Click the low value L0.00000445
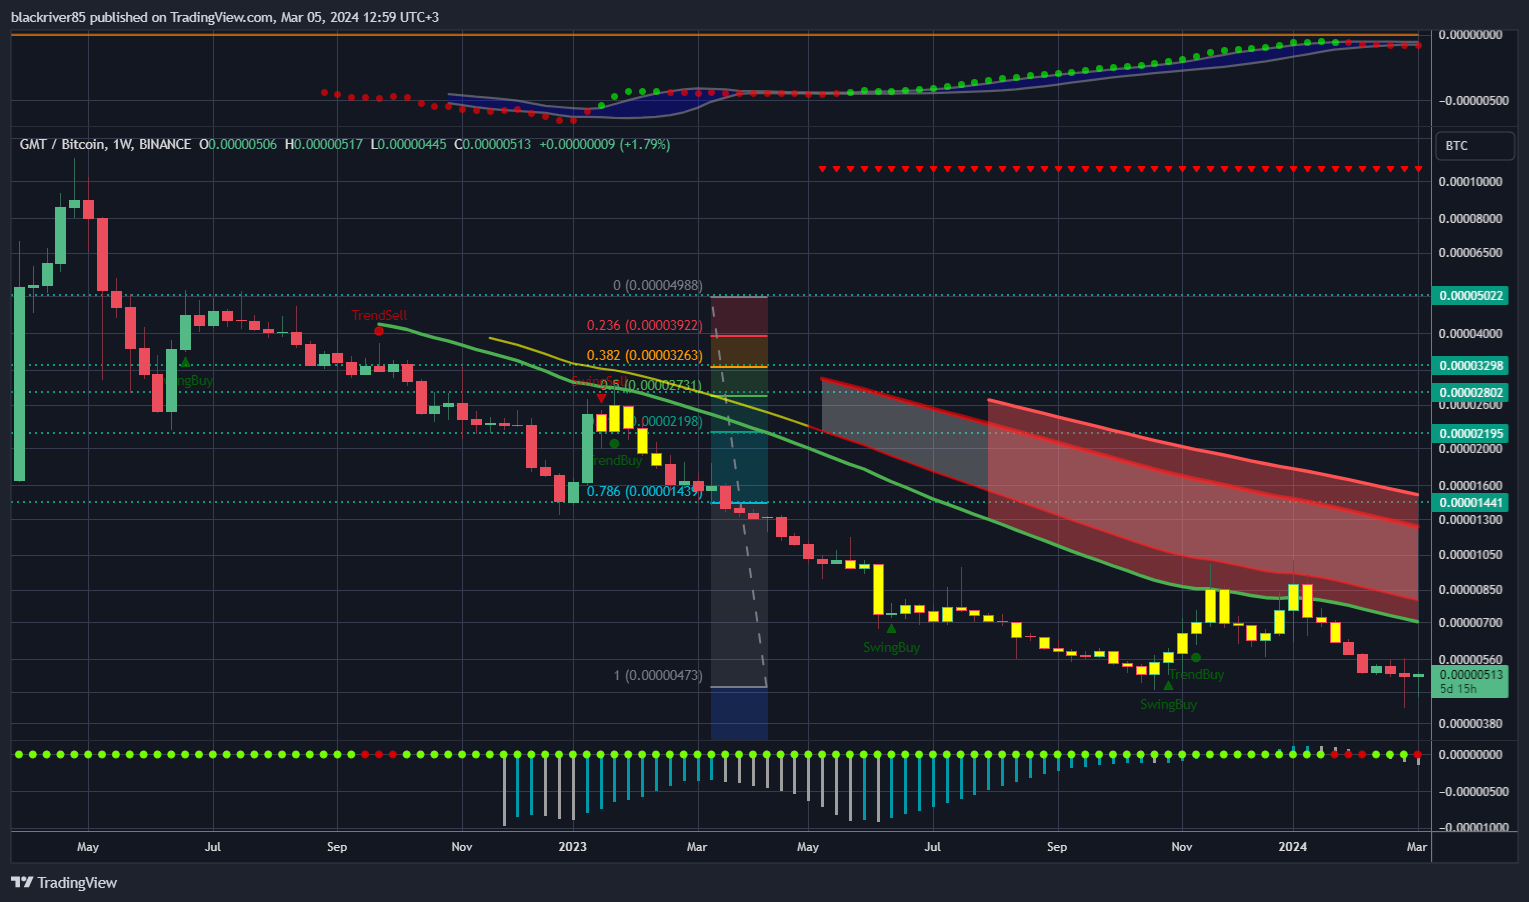 coord(408,145)
